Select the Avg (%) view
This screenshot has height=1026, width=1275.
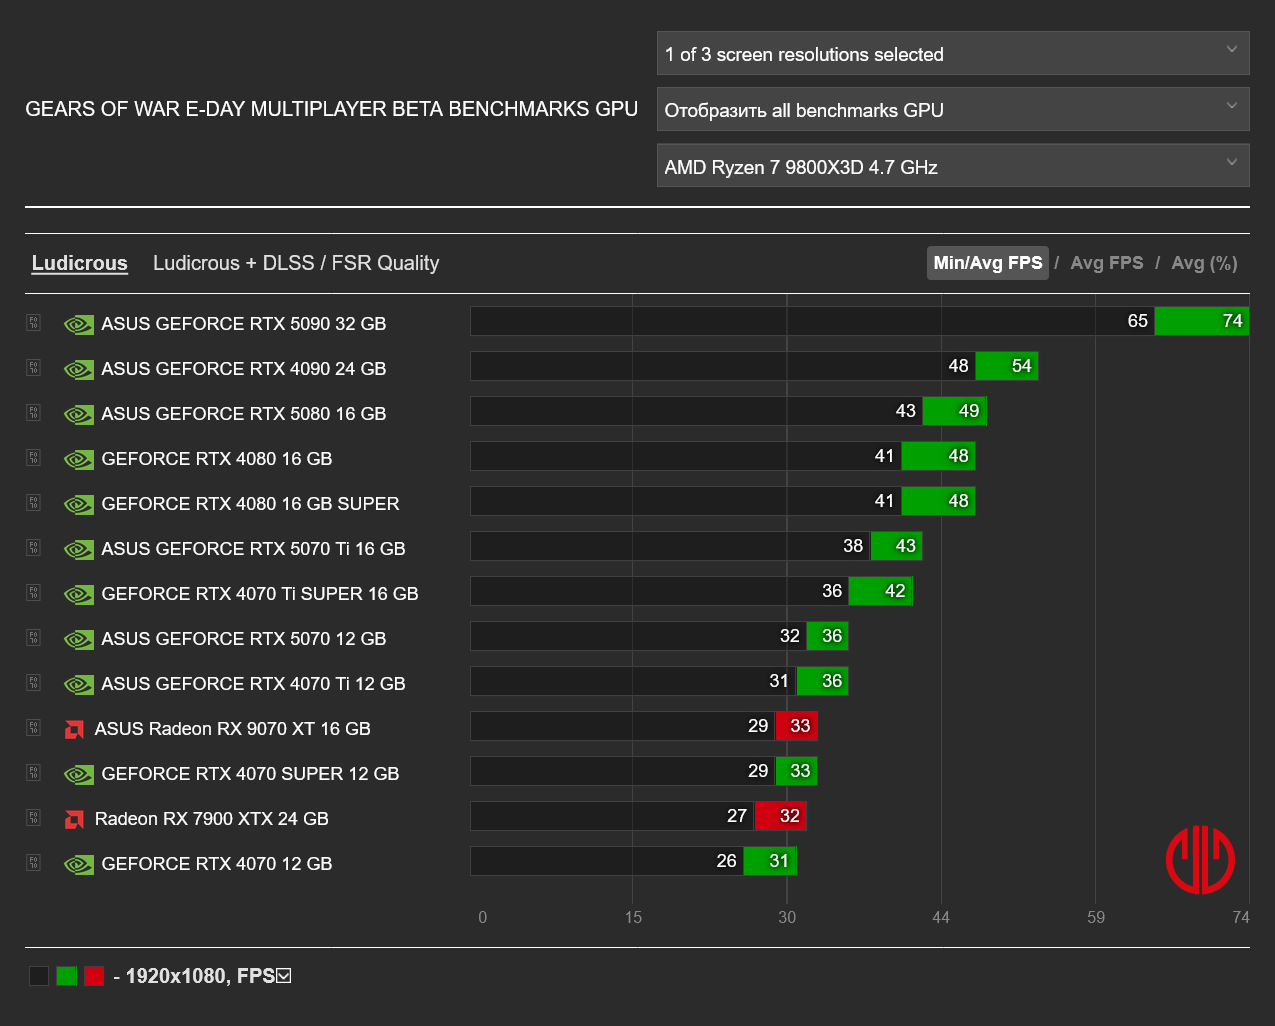point(1204,263)
